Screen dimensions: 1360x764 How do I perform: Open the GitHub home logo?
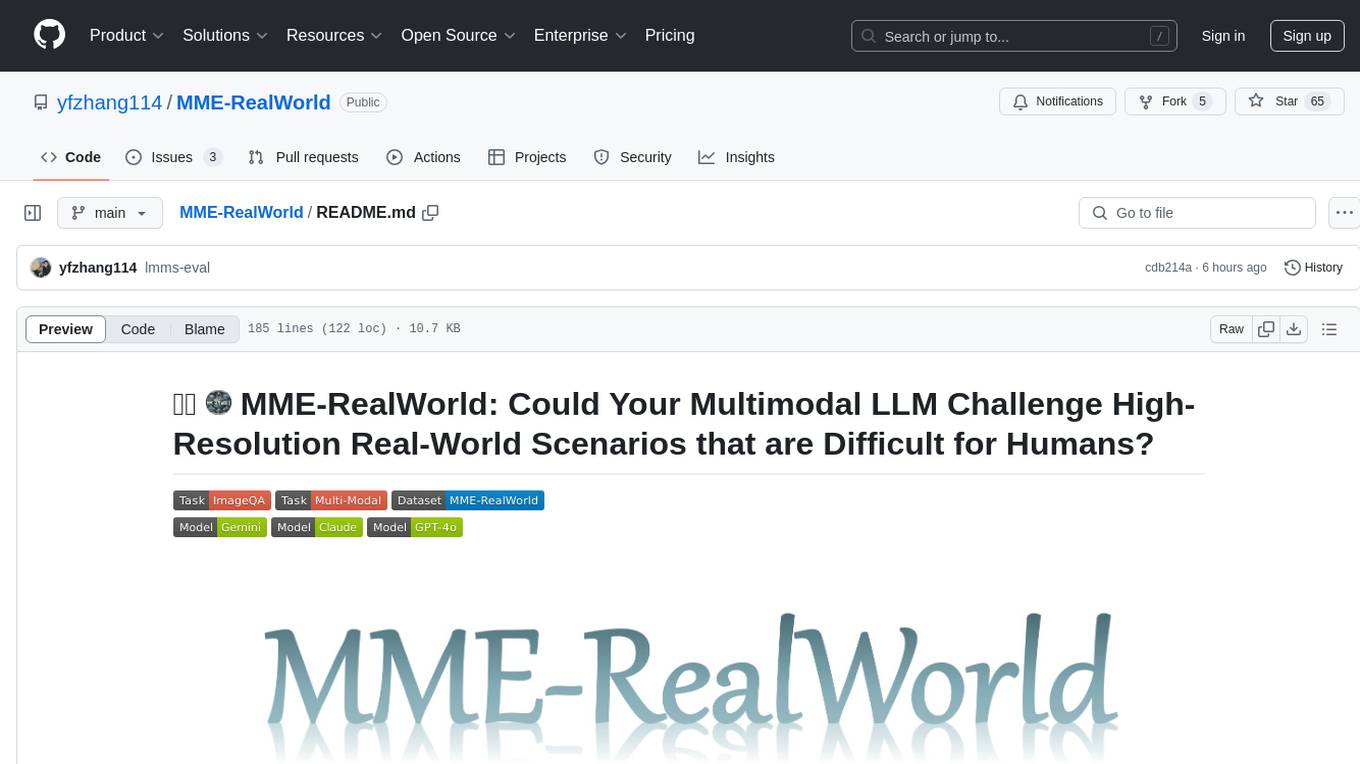[49, 35]
